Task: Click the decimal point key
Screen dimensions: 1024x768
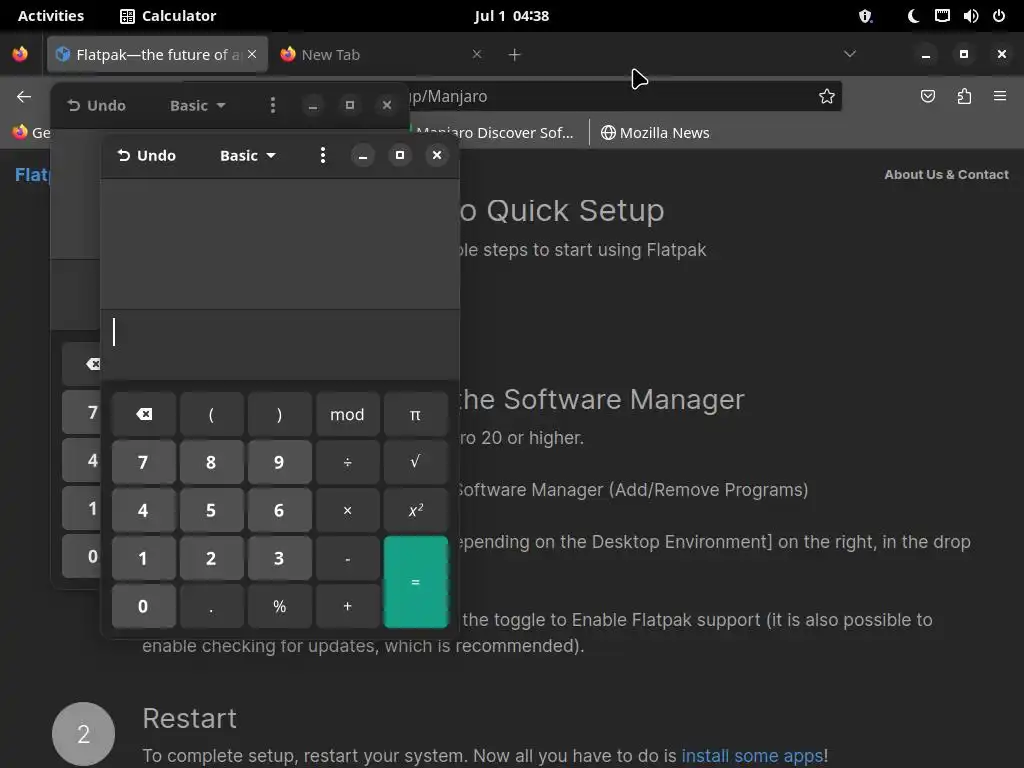Action: point(212,606)
